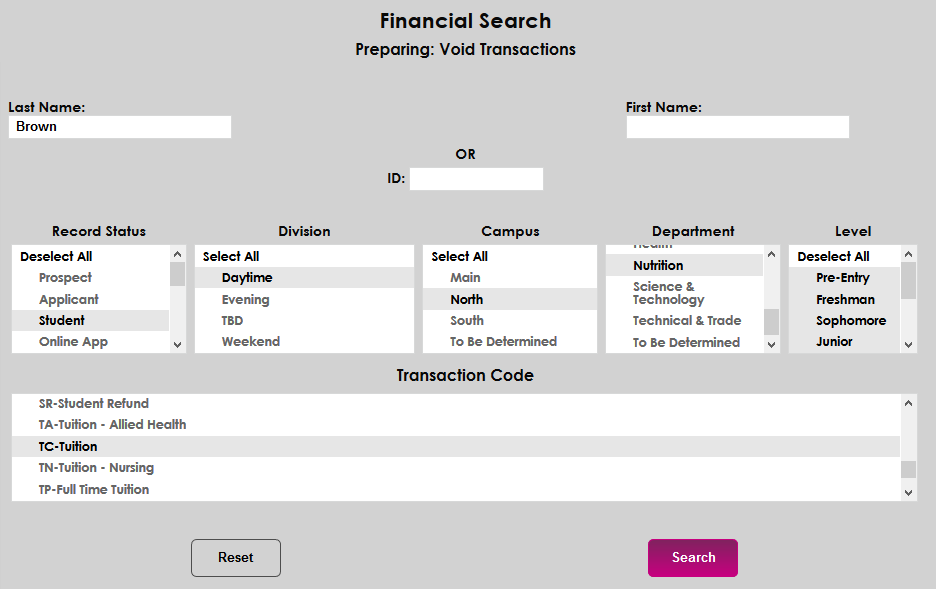
Task: Choose Select All in Campus list
Action: [460, 257]
